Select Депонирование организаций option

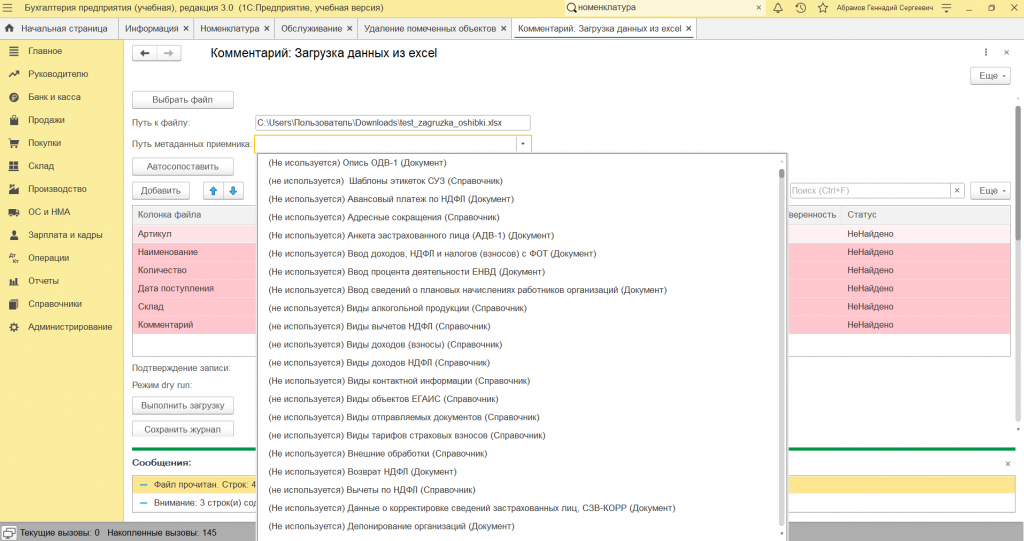pyautogui.click(x=391, y=526)
